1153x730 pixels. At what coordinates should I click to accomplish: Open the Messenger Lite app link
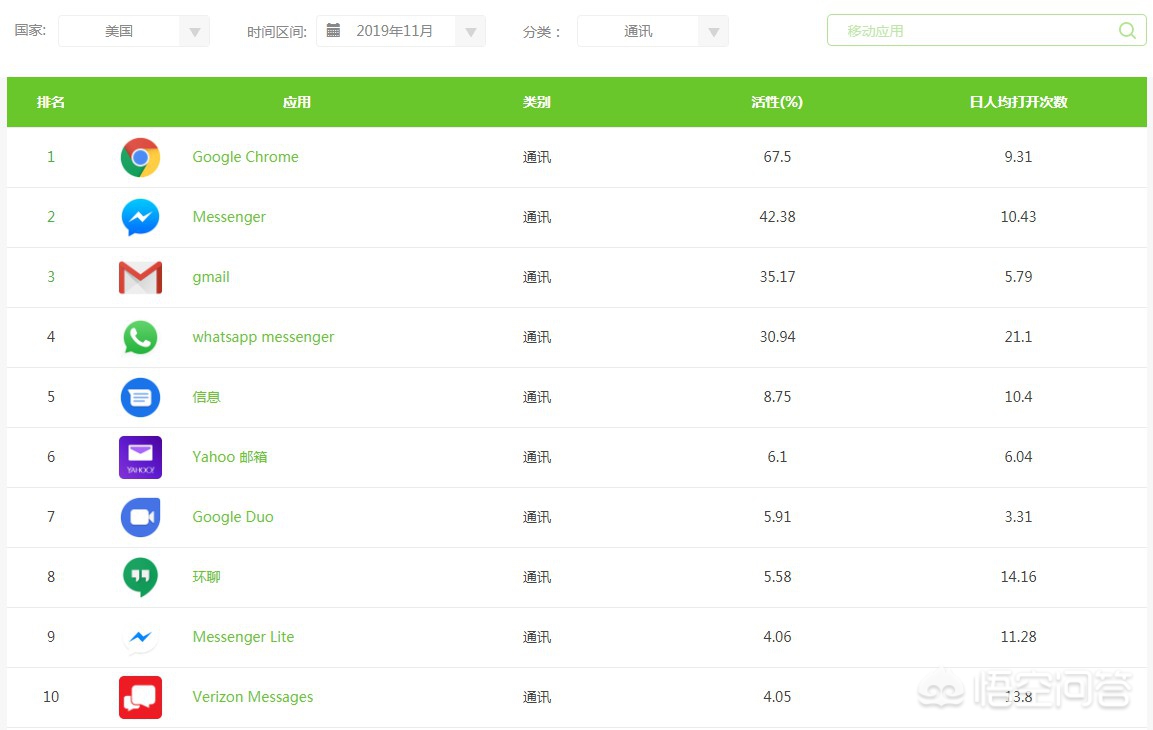[x=243, y=637]
